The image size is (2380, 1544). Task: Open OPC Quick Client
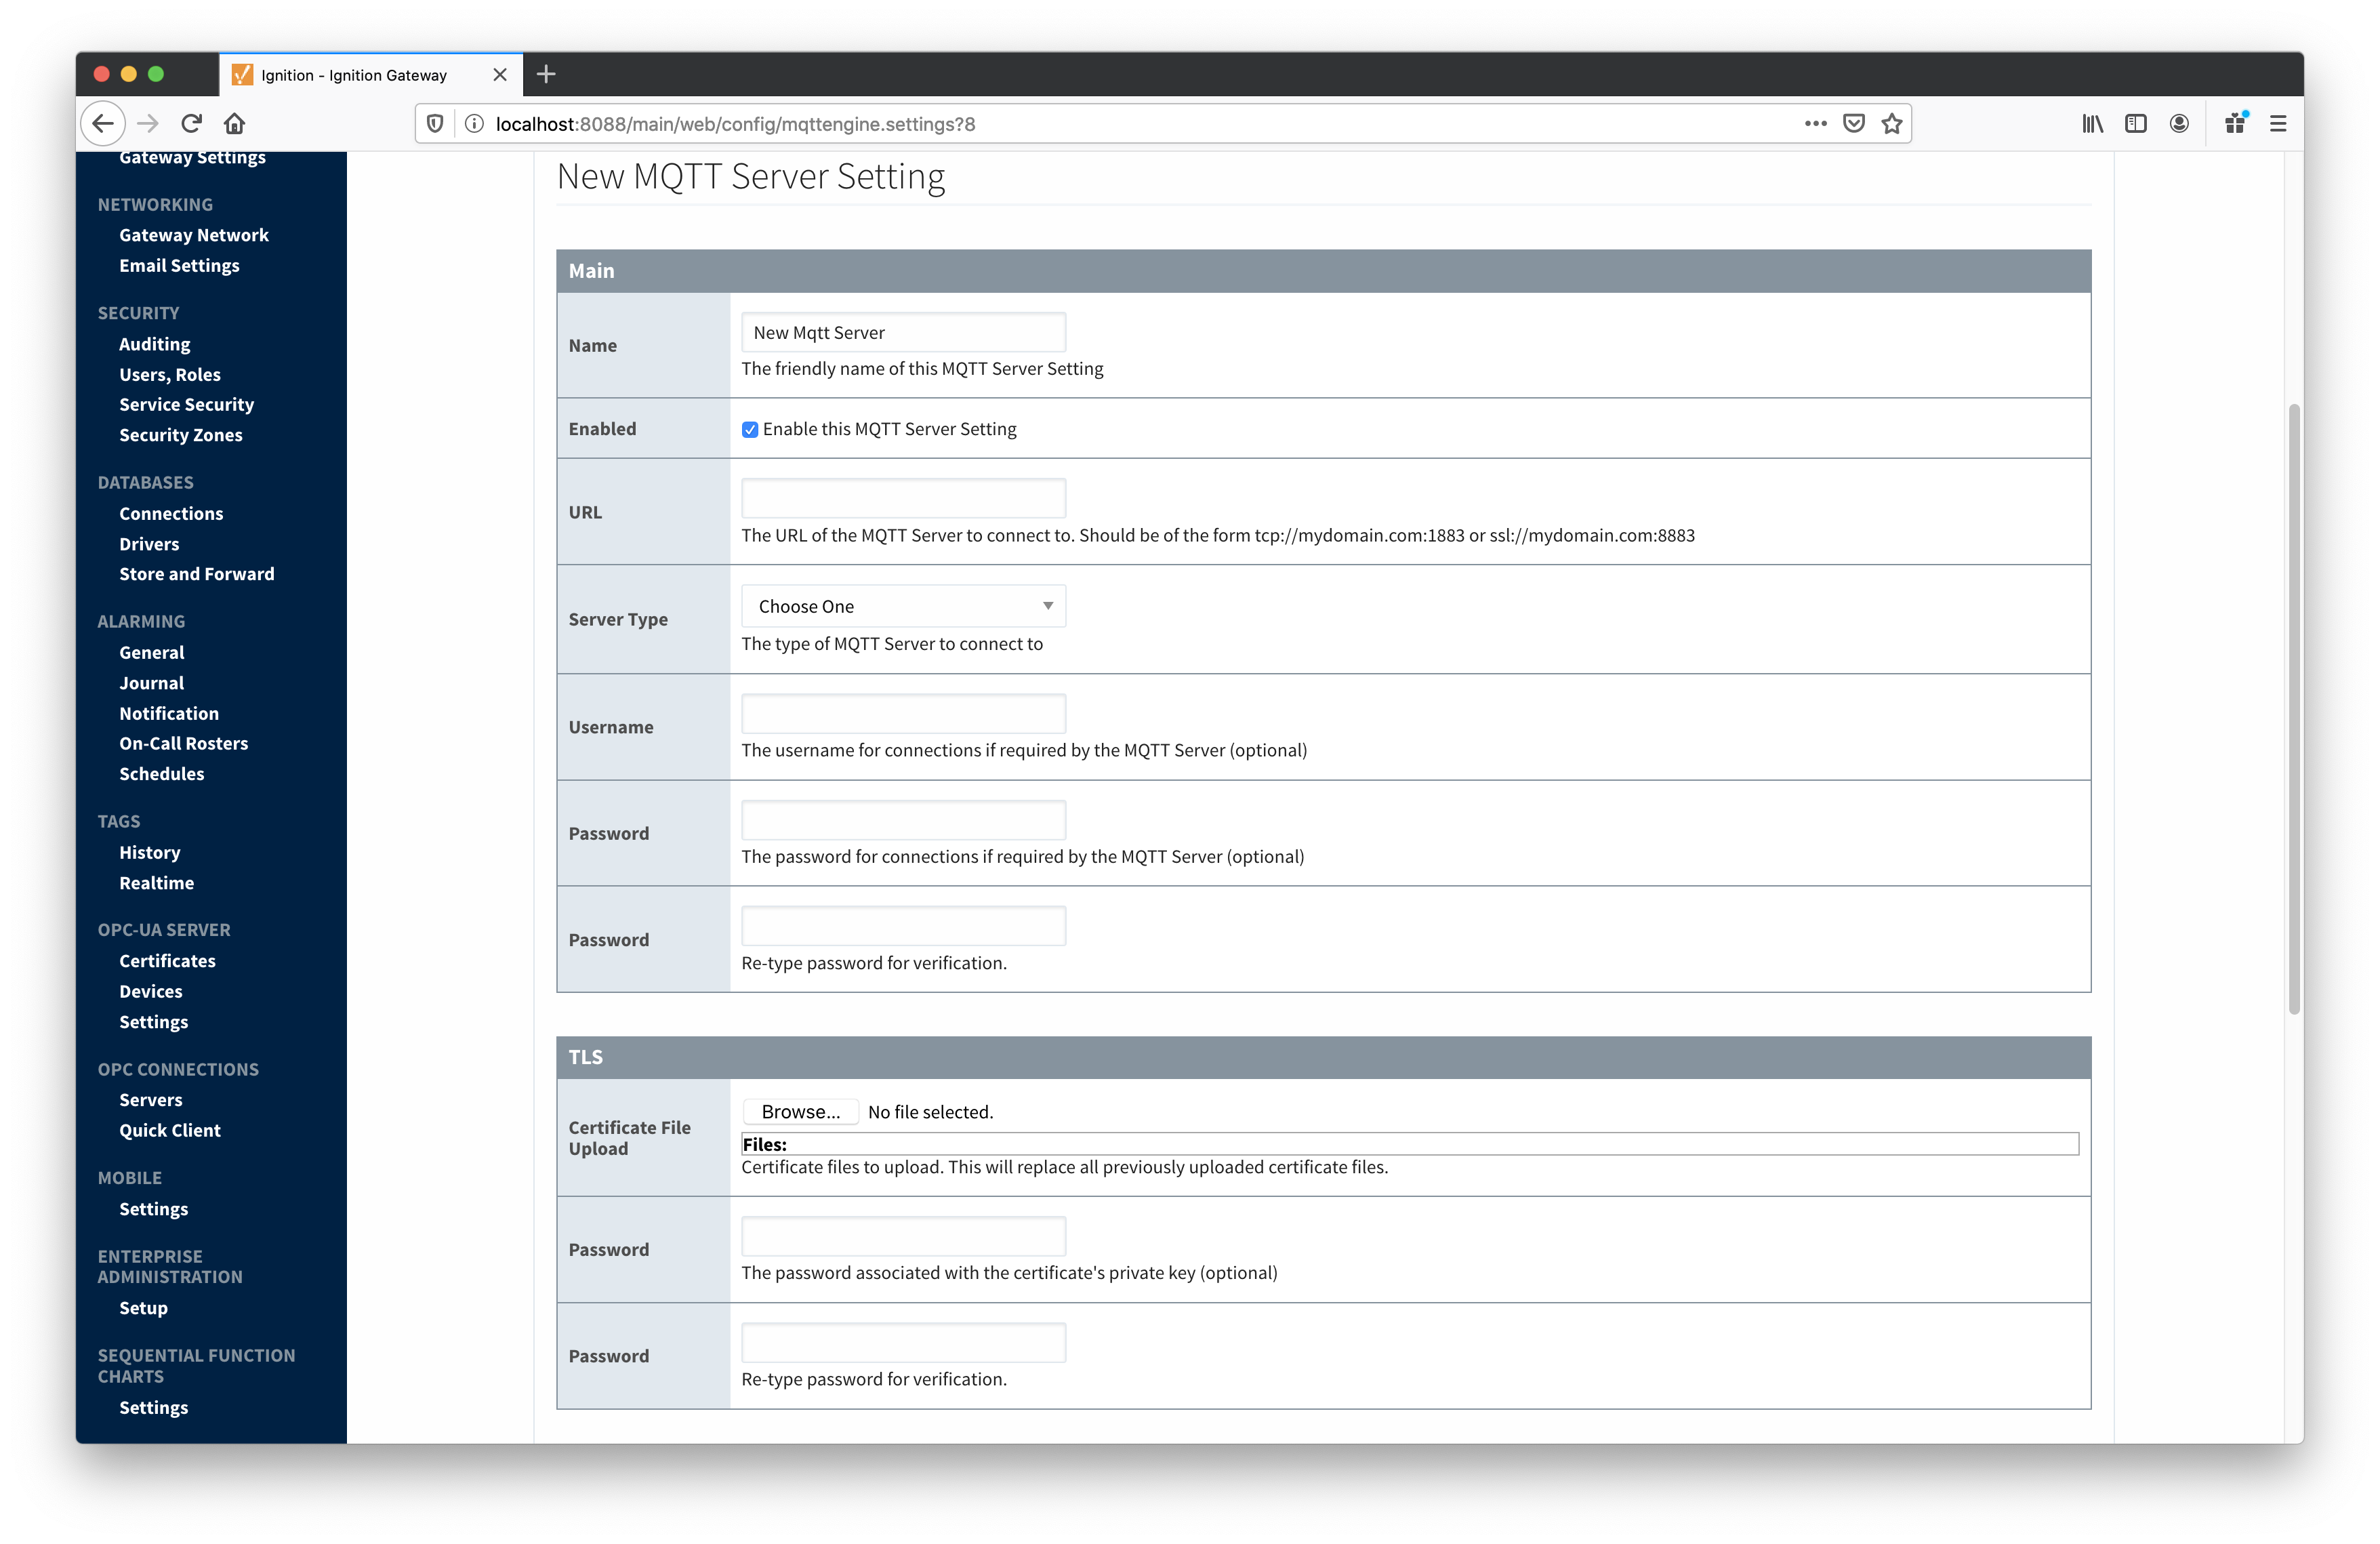click(170, 1130)
